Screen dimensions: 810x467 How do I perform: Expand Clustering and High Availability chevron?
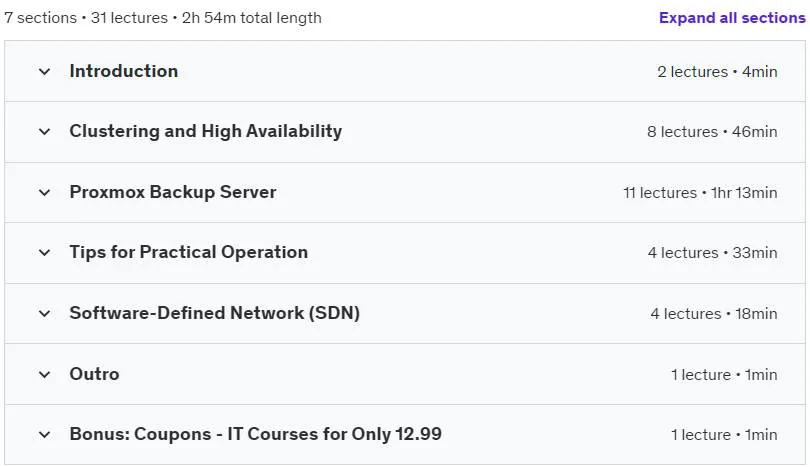(x=44, y=132)
